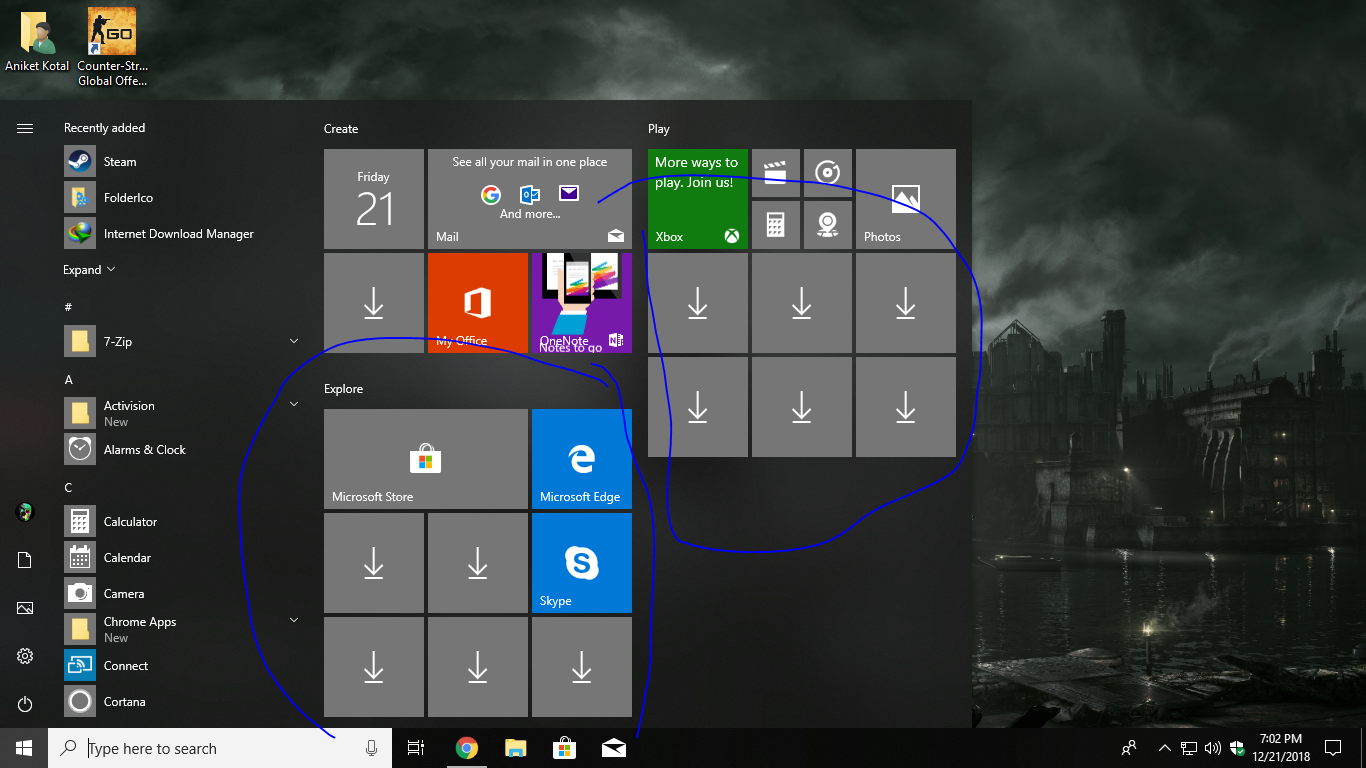
Task: Click the hamburger menu icon
Action: pyautogui.click(x=25, y=128)
